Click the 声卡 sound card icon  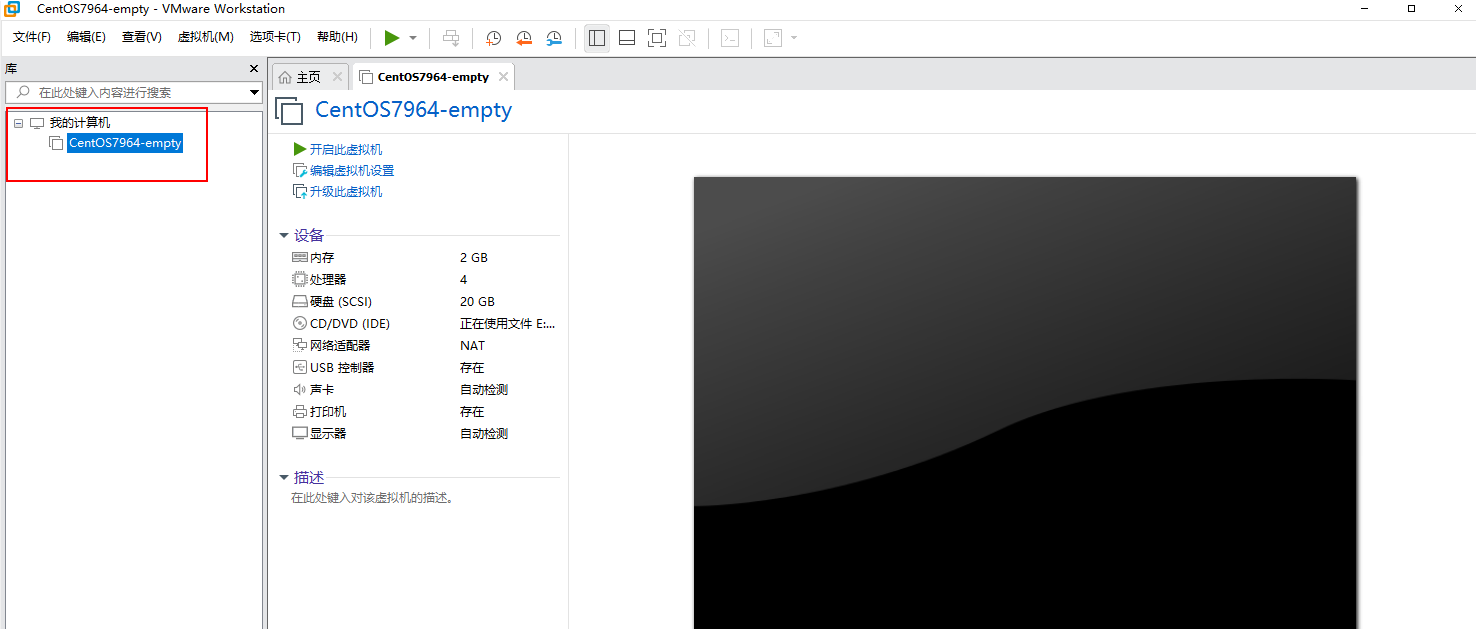pos(300,389)
